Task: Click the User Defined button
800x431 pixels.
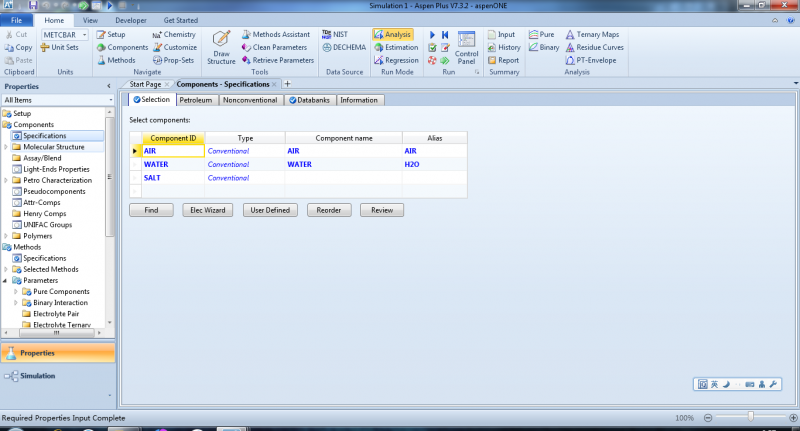Action: coord(270,210)
